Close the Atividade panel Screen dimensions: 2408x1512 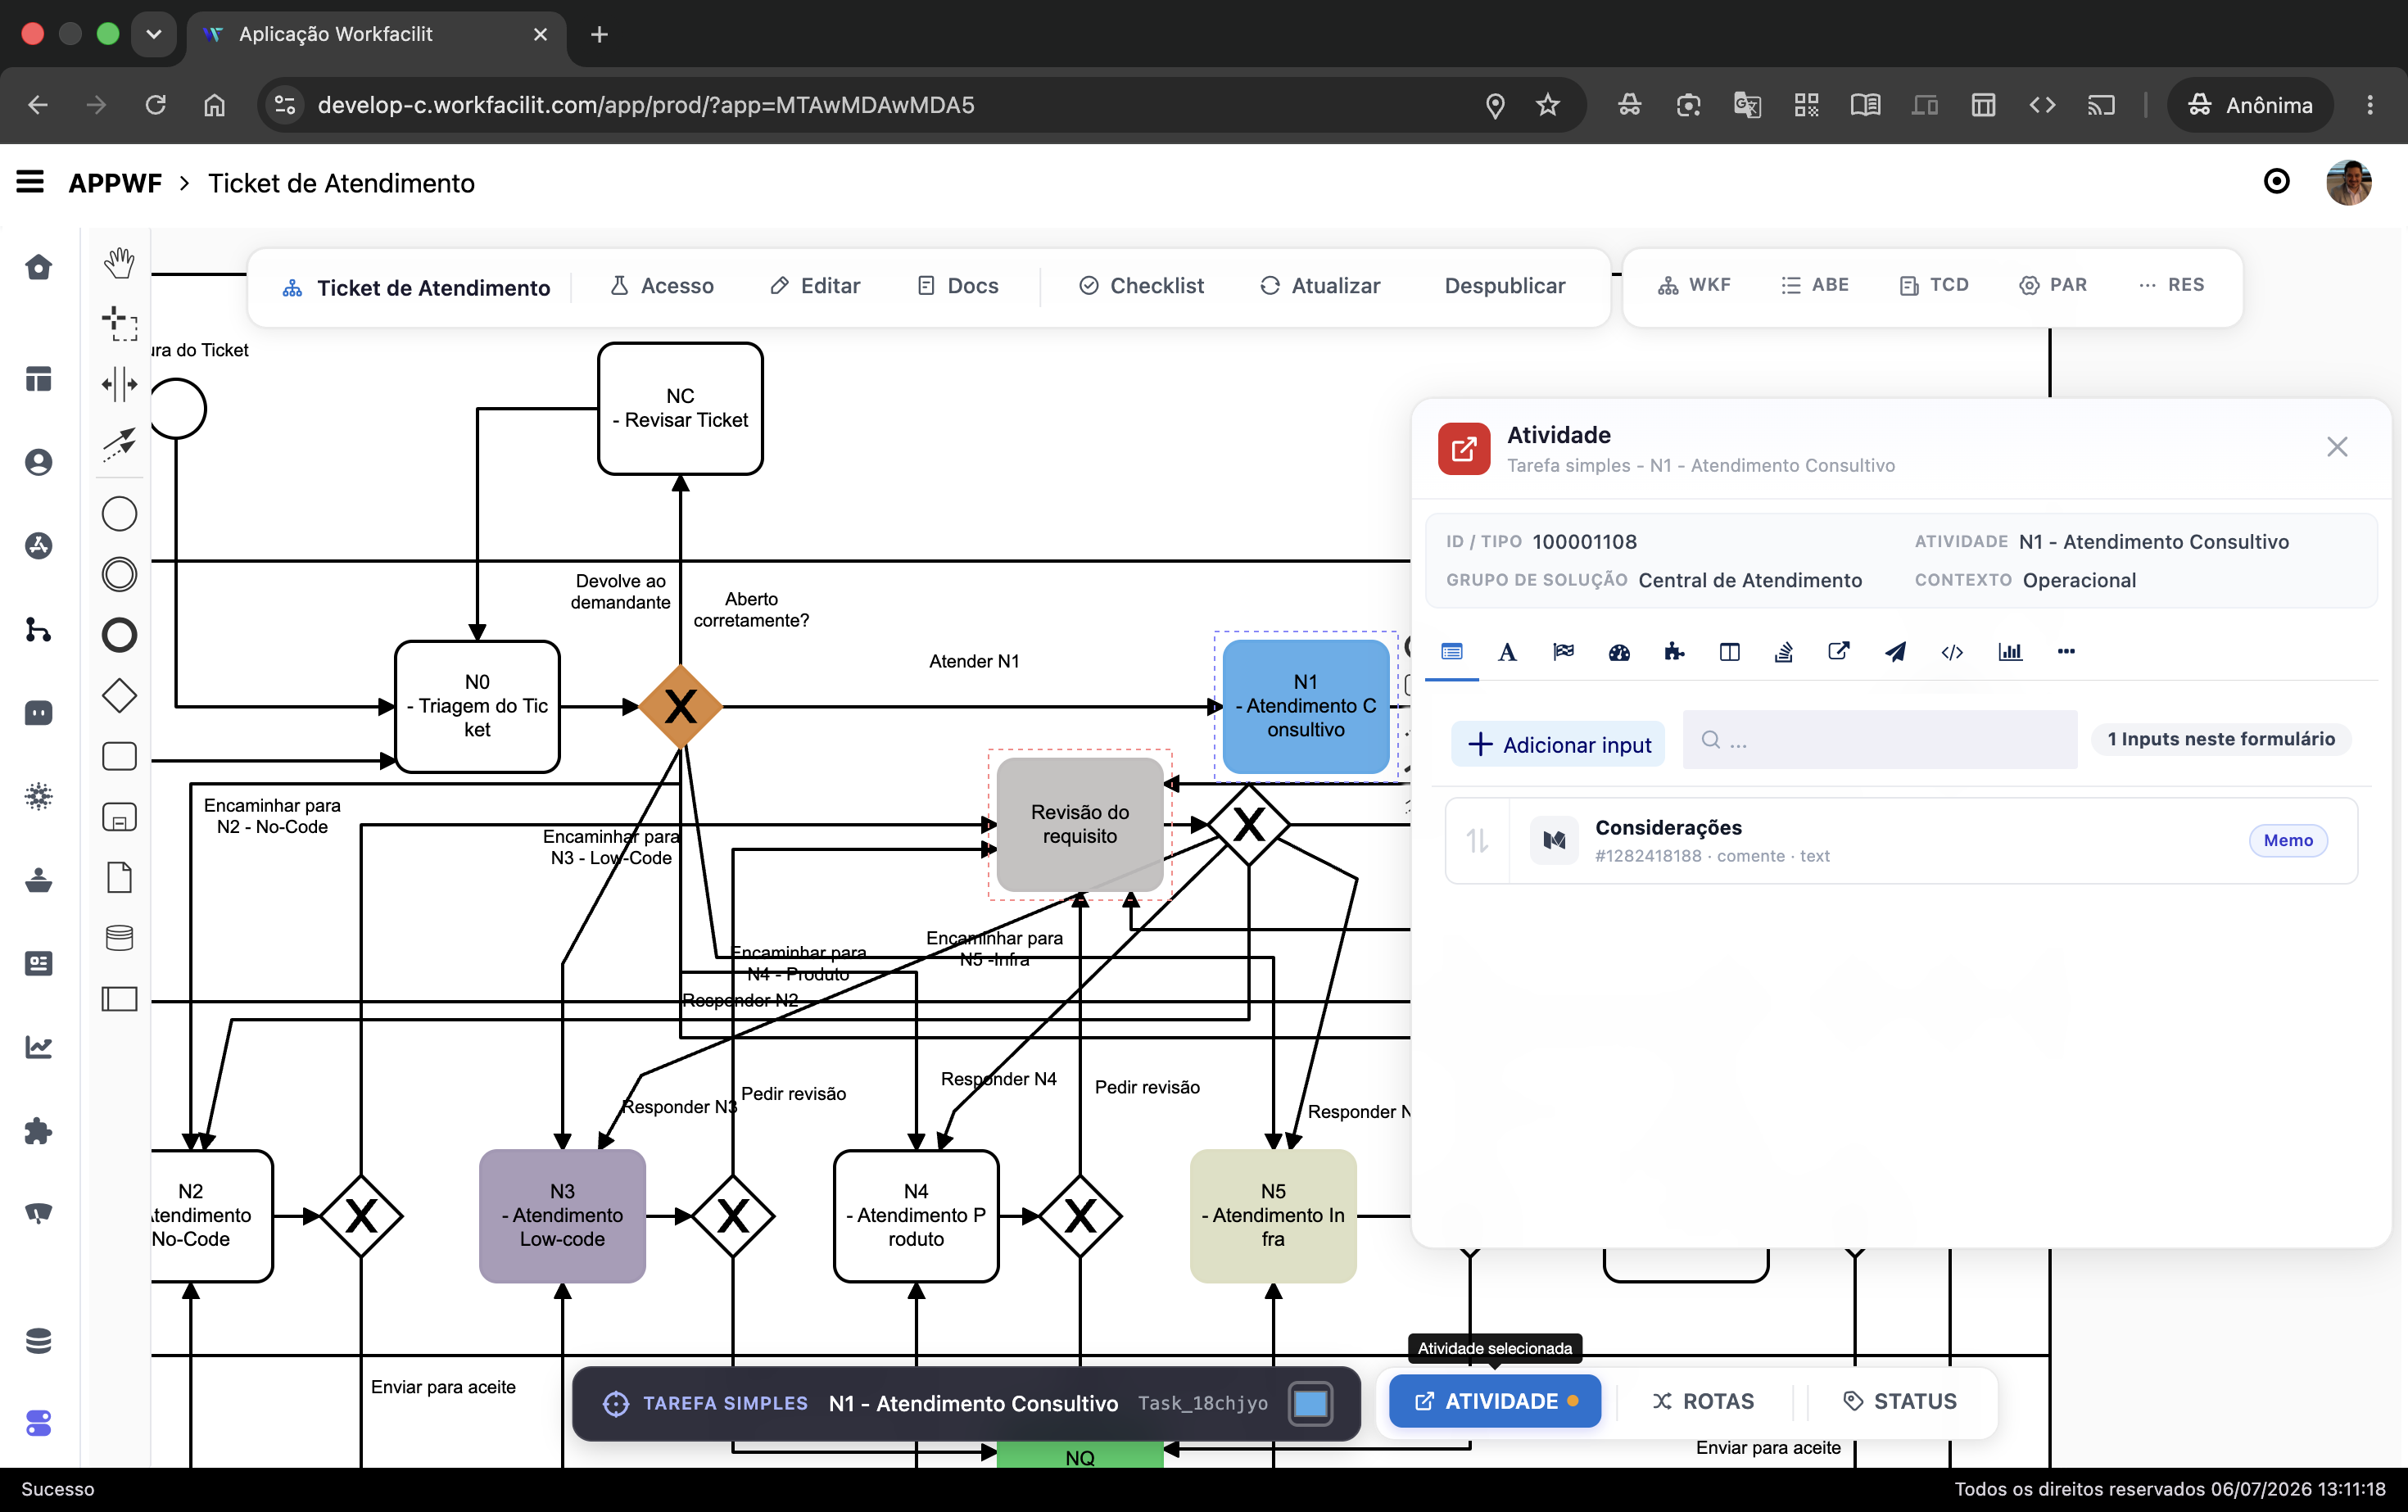click(2337, 447)
